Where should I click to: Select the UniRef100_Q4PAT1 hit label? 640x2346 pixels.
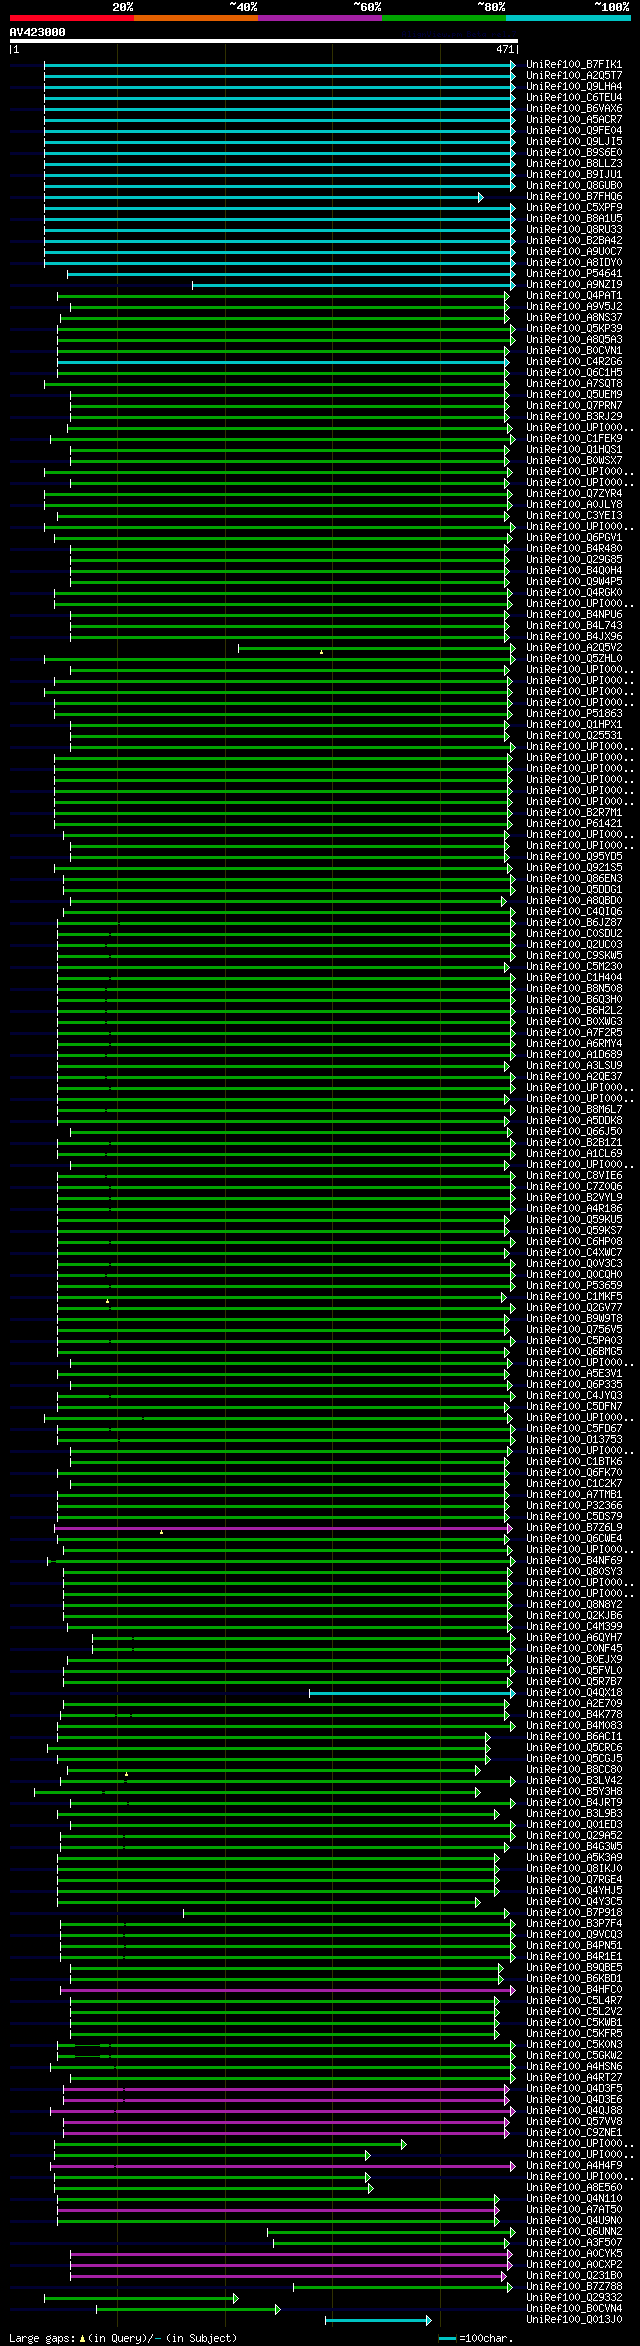(x=574, y=296)
